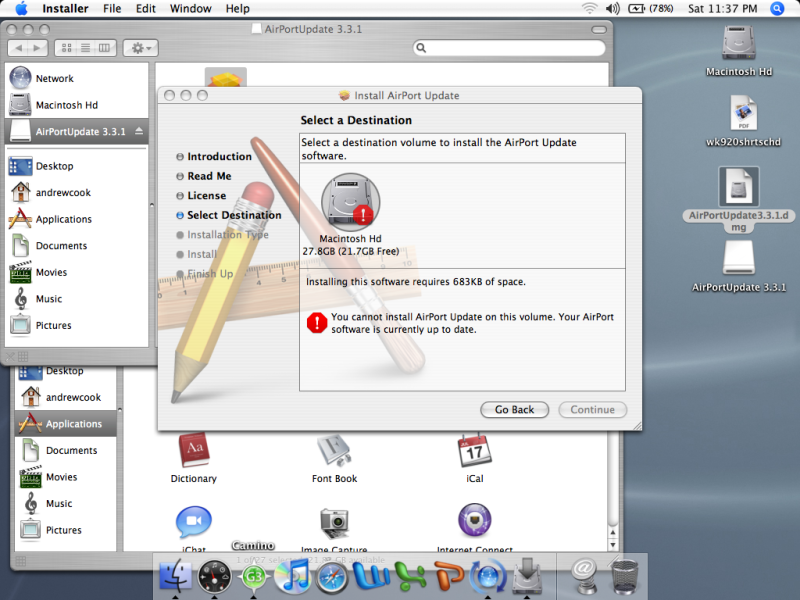The image size is (800, 600).
Task: Click the Finder forward arrow button
Action: pyautogui.click(x=37, y=48)
